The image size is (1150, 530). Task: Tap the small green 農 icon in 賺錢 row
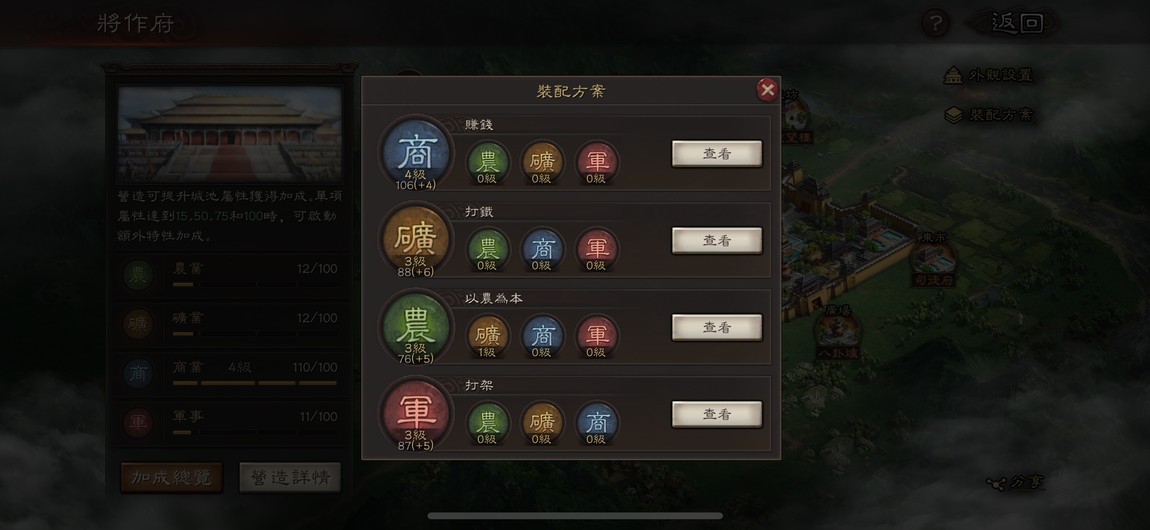point(487,162)
